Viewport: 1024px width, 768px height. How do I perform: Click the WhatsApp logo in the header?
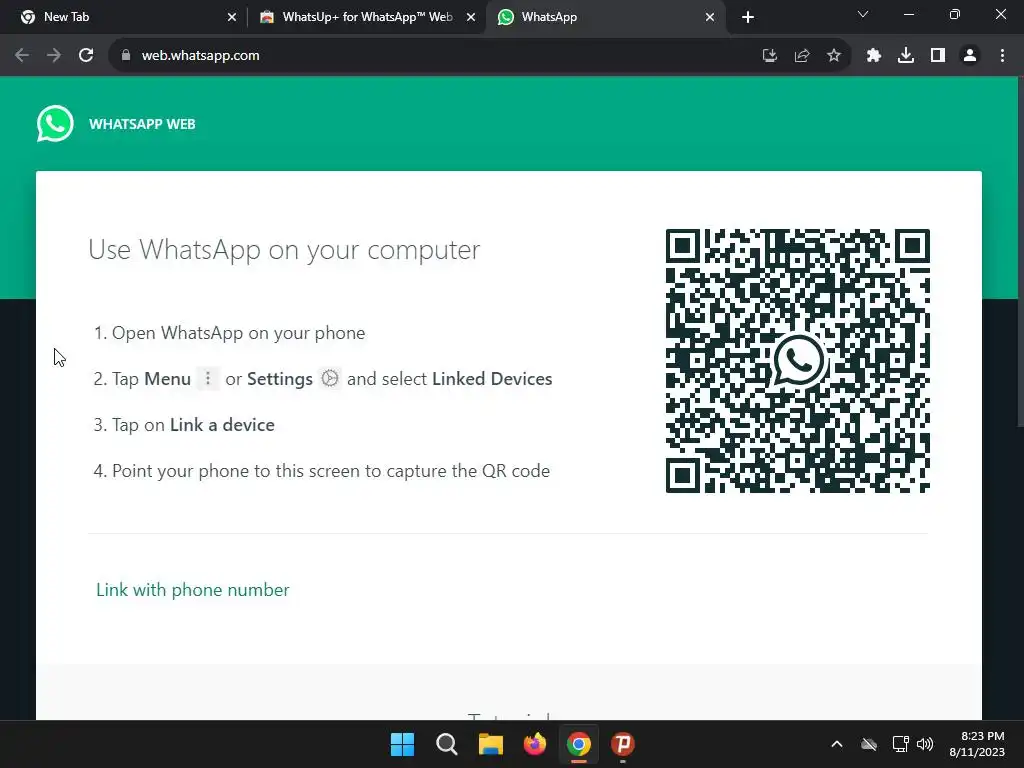pyautogui.click(x=55, y=123)
